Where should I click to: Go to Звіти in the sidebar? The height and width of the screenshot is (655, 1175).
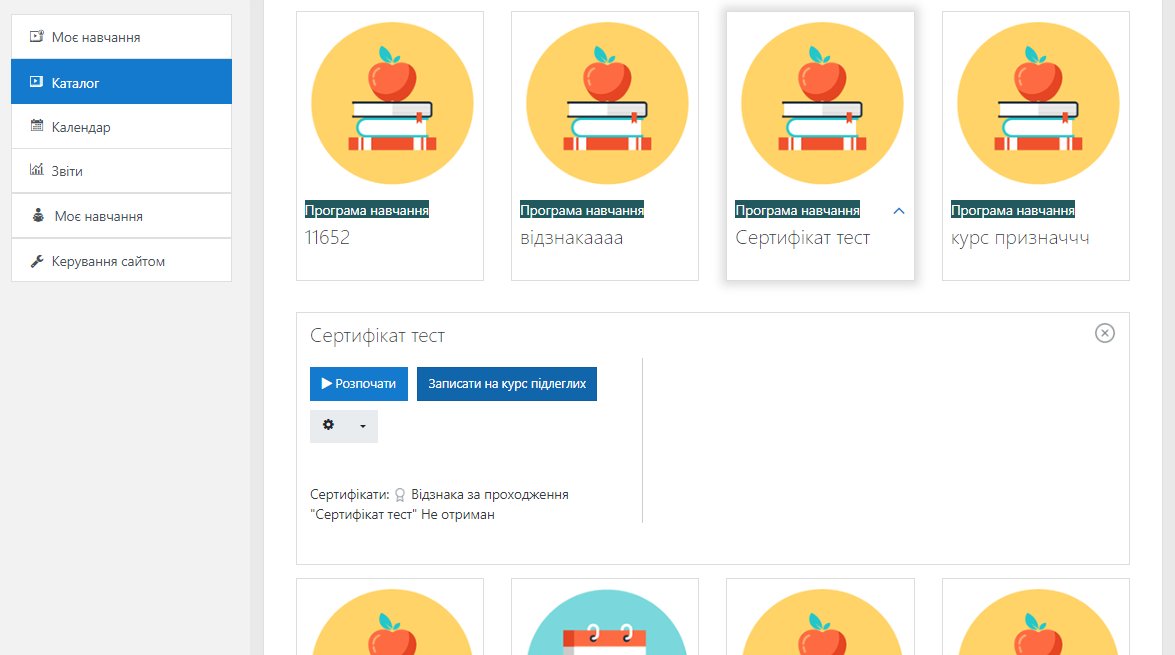(121, 171)
